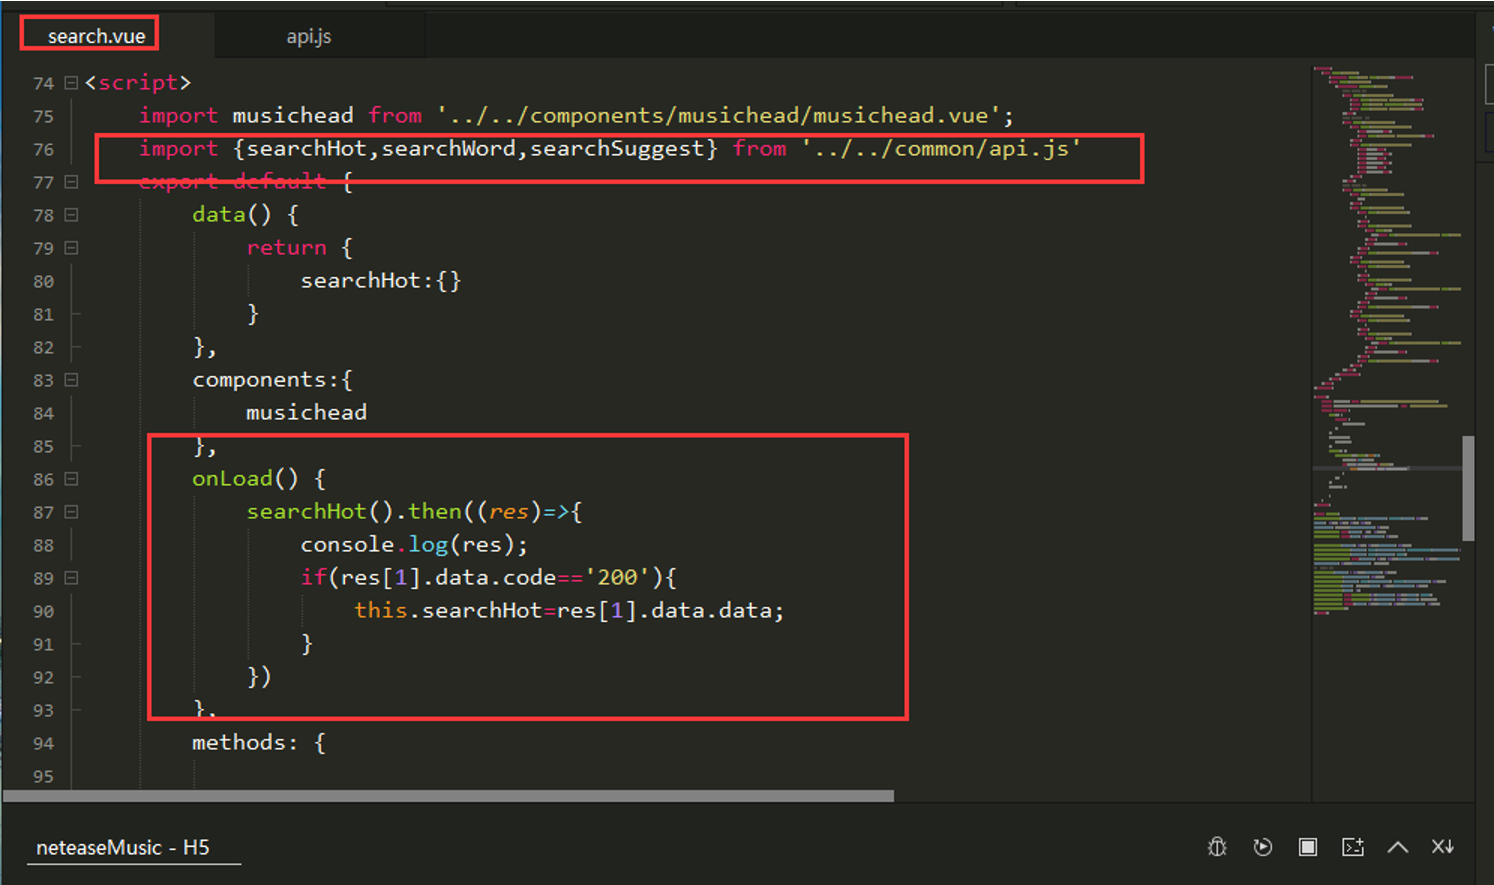This screenshot has width=1494, height=885.
Task: Collapse the if statement fold on line 89
Action: 71,578
